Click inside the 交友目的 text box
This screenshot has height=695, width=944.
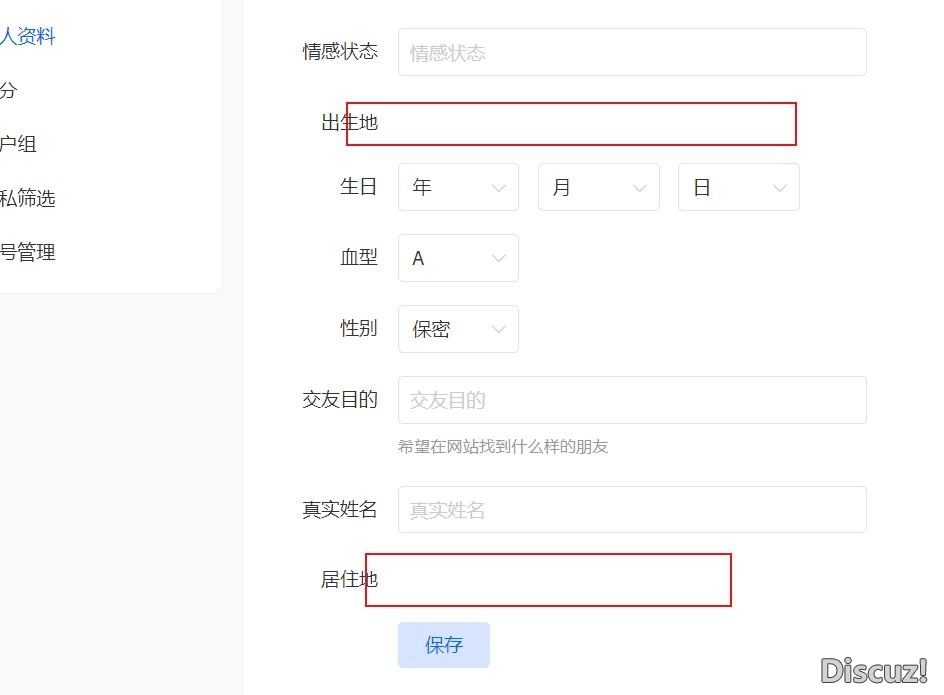pyautogui.click(x=631, y=400)
